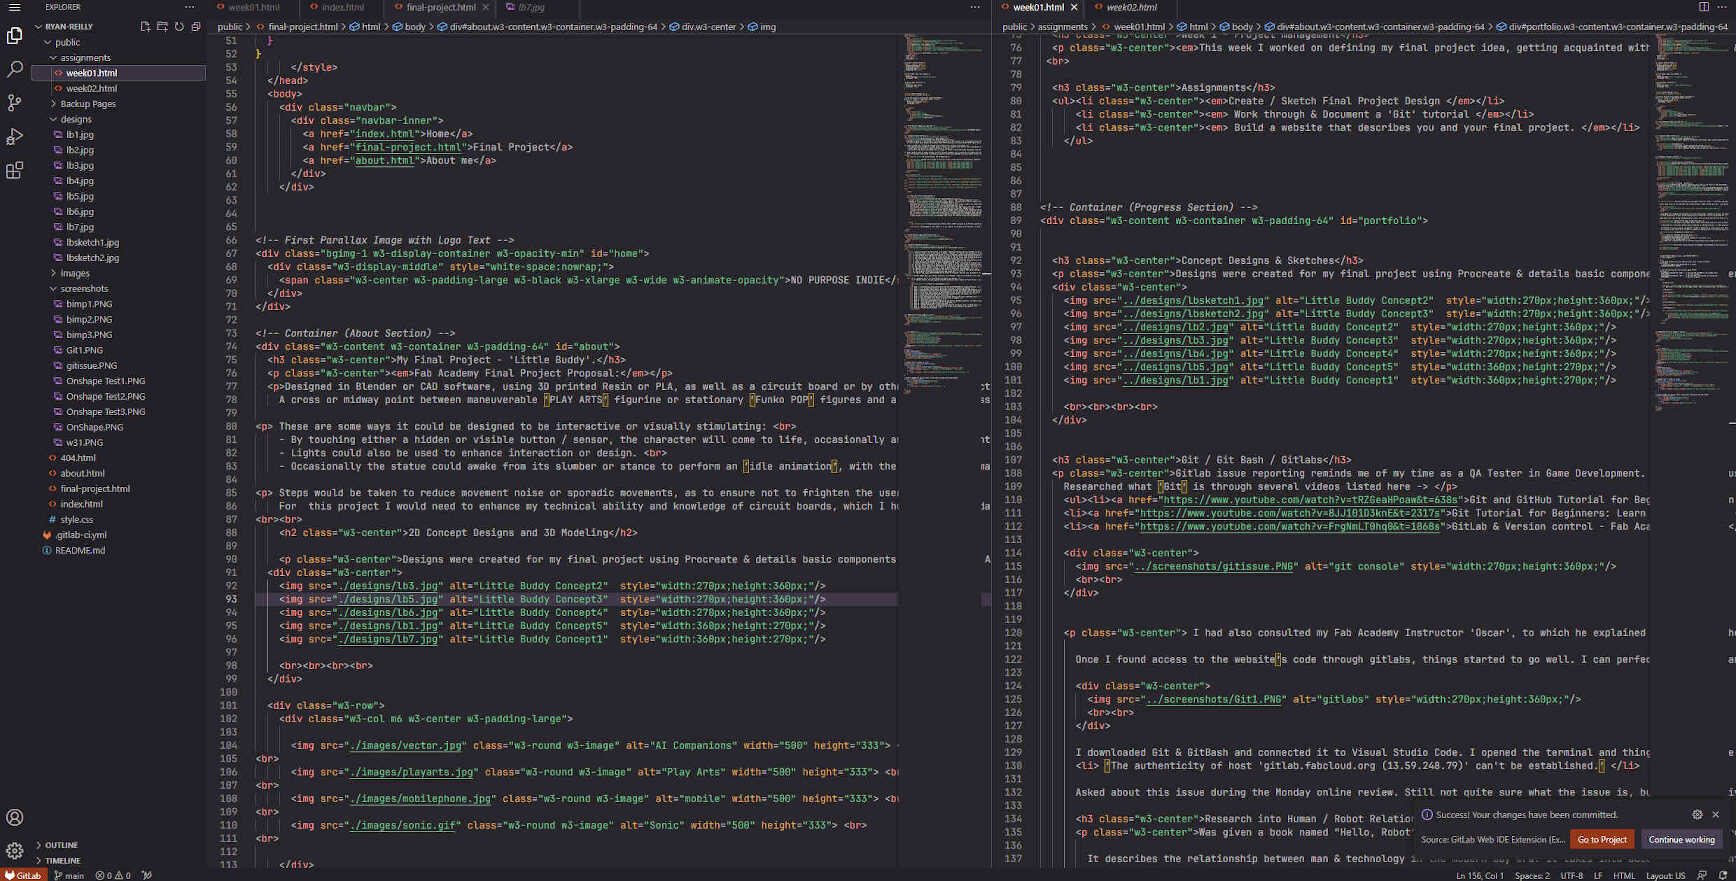Open .gitlab-ci.yml in file tree
The width and height of the screenshot is (1736, 881).
(81, 535)
